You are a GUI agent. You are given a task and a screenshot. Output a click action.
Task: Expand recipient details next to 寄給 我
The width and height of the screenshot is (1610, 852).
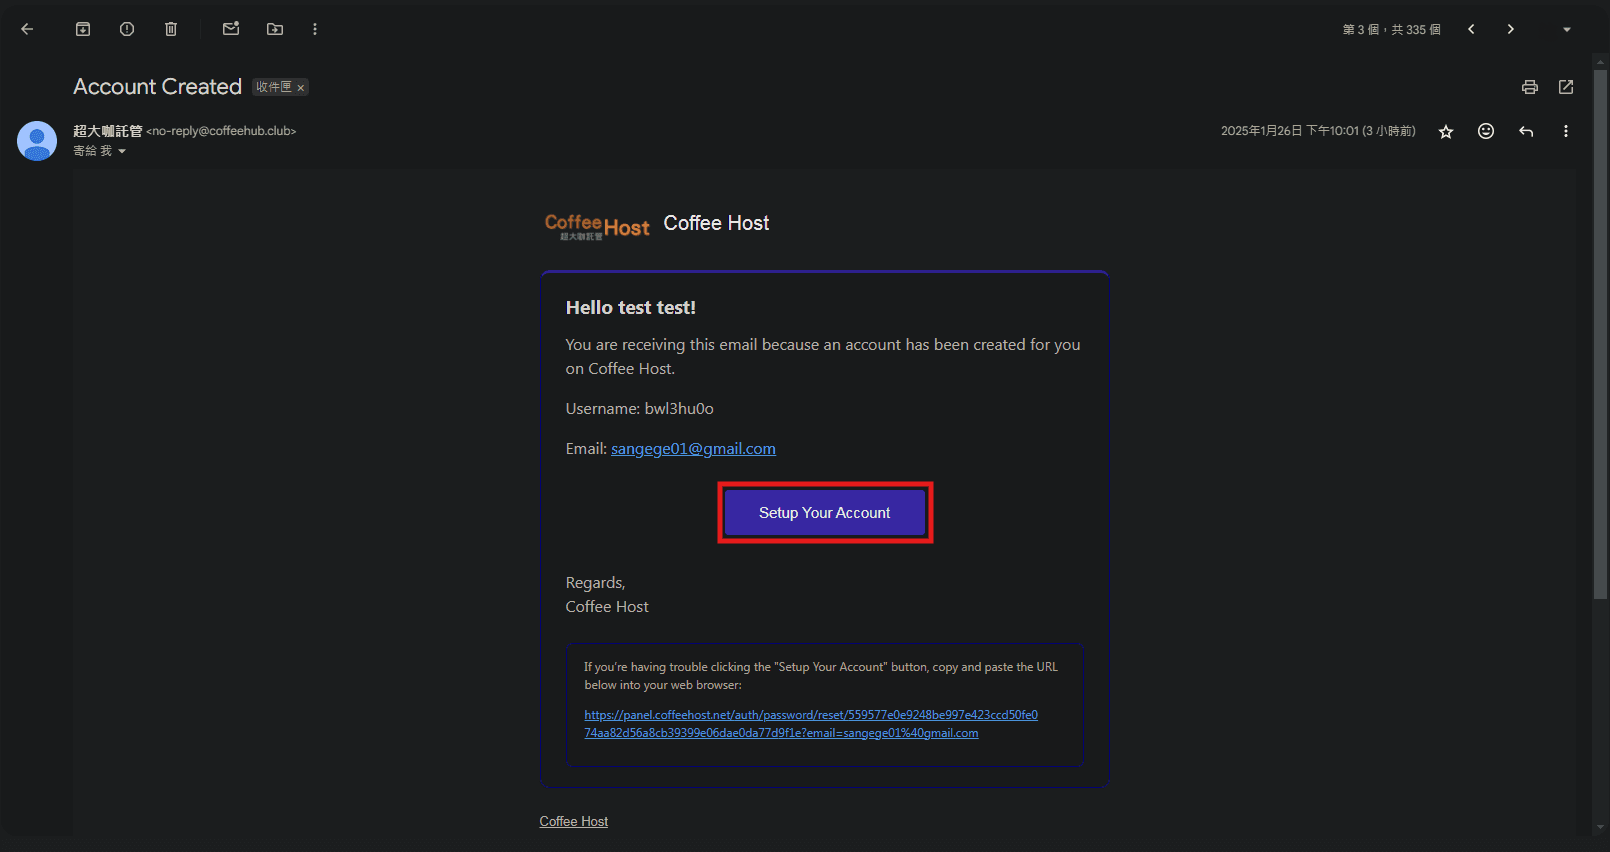click(x=122, y=152)
